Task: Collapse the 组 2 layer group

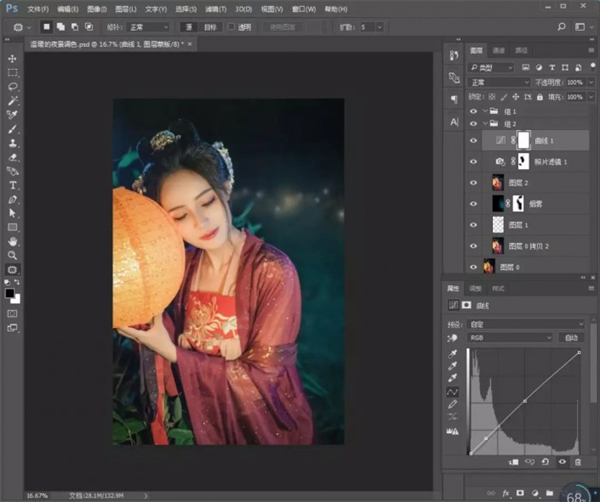Action: (x=486, y=124)
